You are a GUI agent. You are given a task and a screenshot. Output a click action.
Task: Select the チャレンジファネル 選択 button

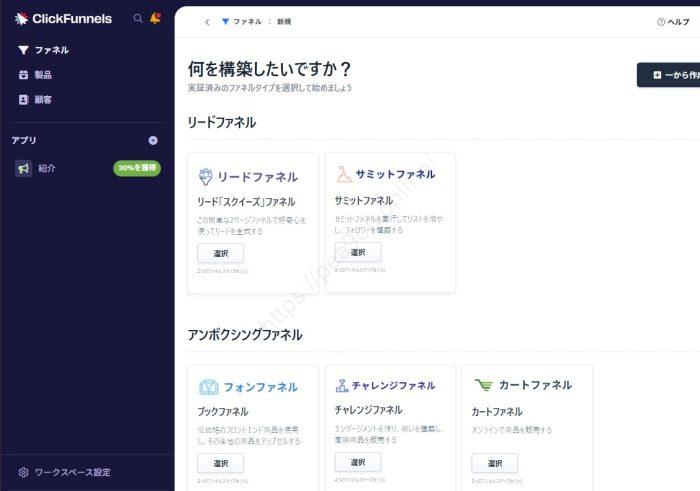358,462
